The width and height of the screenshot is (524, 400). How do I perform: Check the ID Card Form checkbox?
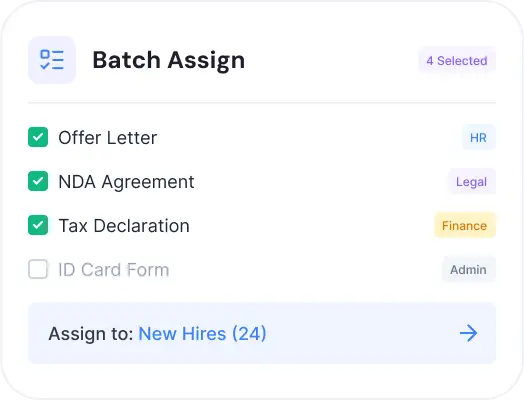(x=38, y=269)
